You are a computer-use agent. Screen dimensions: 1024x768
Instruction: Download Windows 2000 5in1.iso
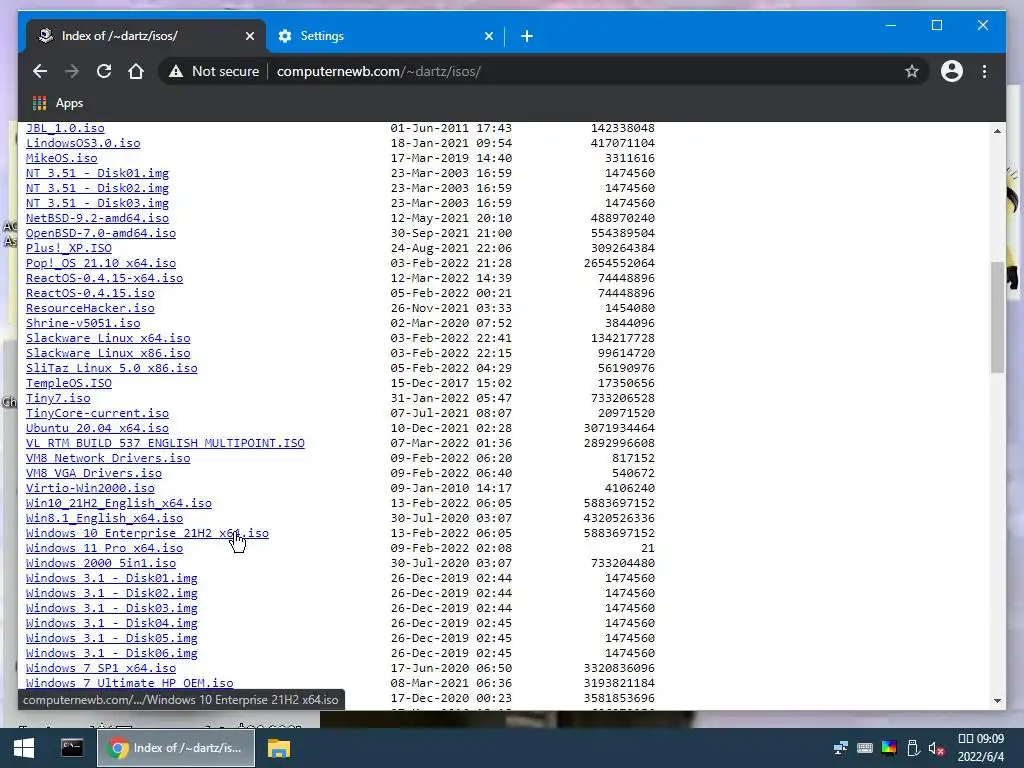point(101,564)
